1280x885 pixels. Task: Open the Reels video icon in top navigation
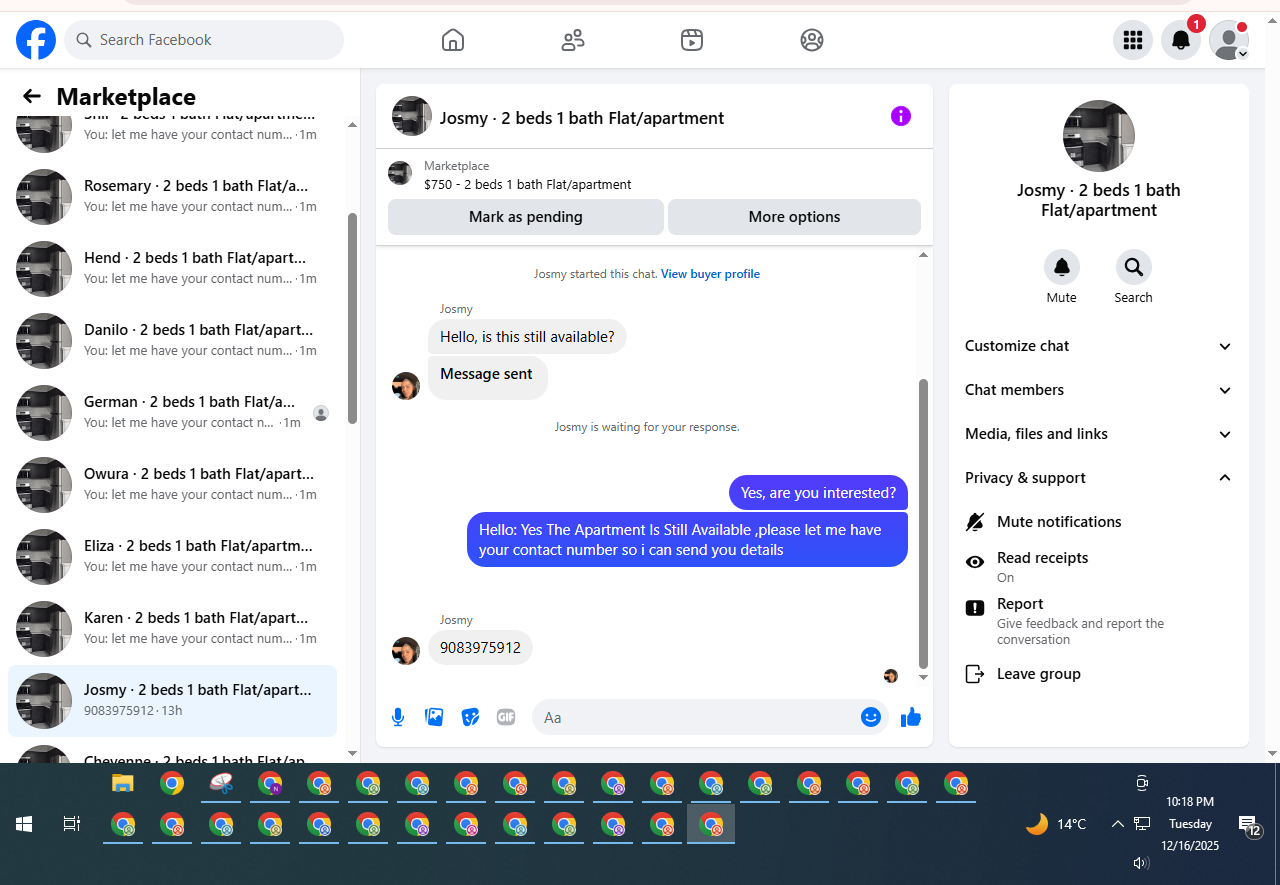click(x=692, y=40)
